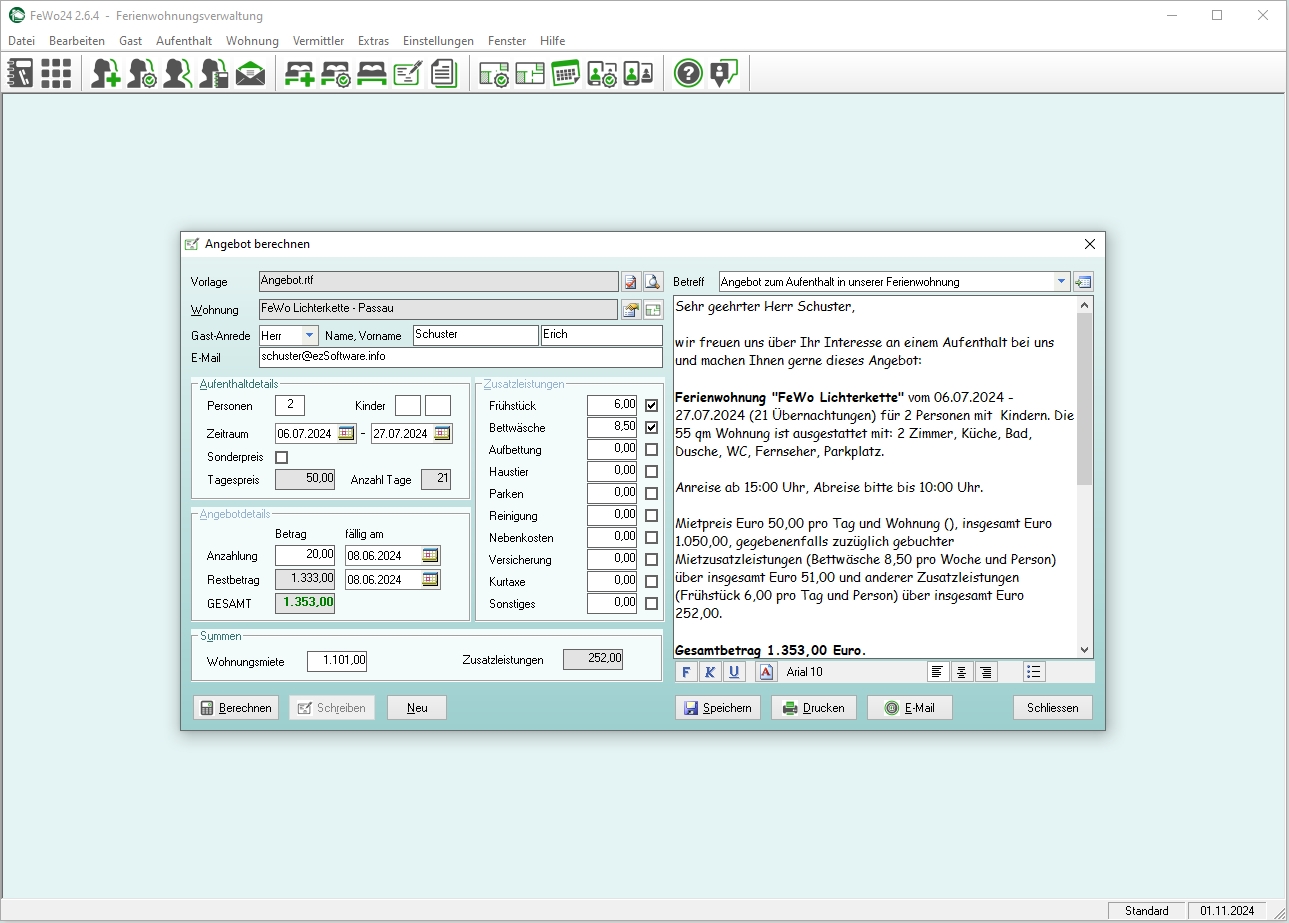
Task: Tick the Sonderpreis checkbox
Action: coord(281,457)
